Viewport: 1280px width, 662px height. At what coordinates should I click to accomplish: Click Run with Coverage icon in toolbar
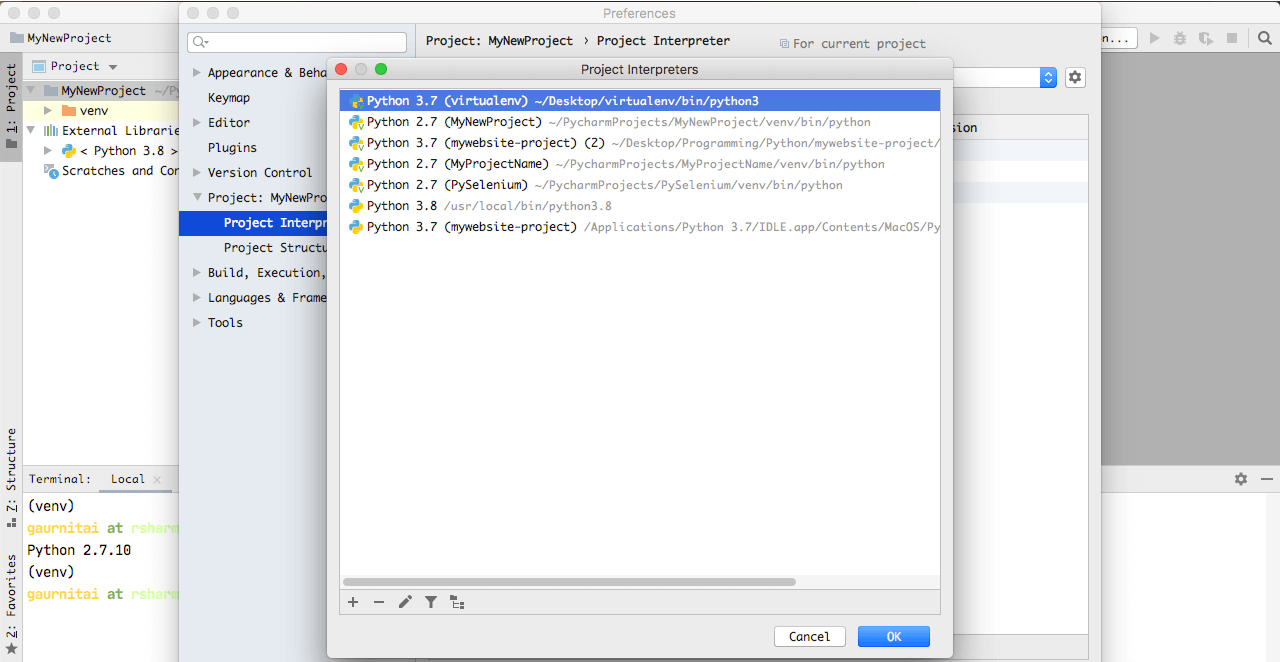point(1206,38)
